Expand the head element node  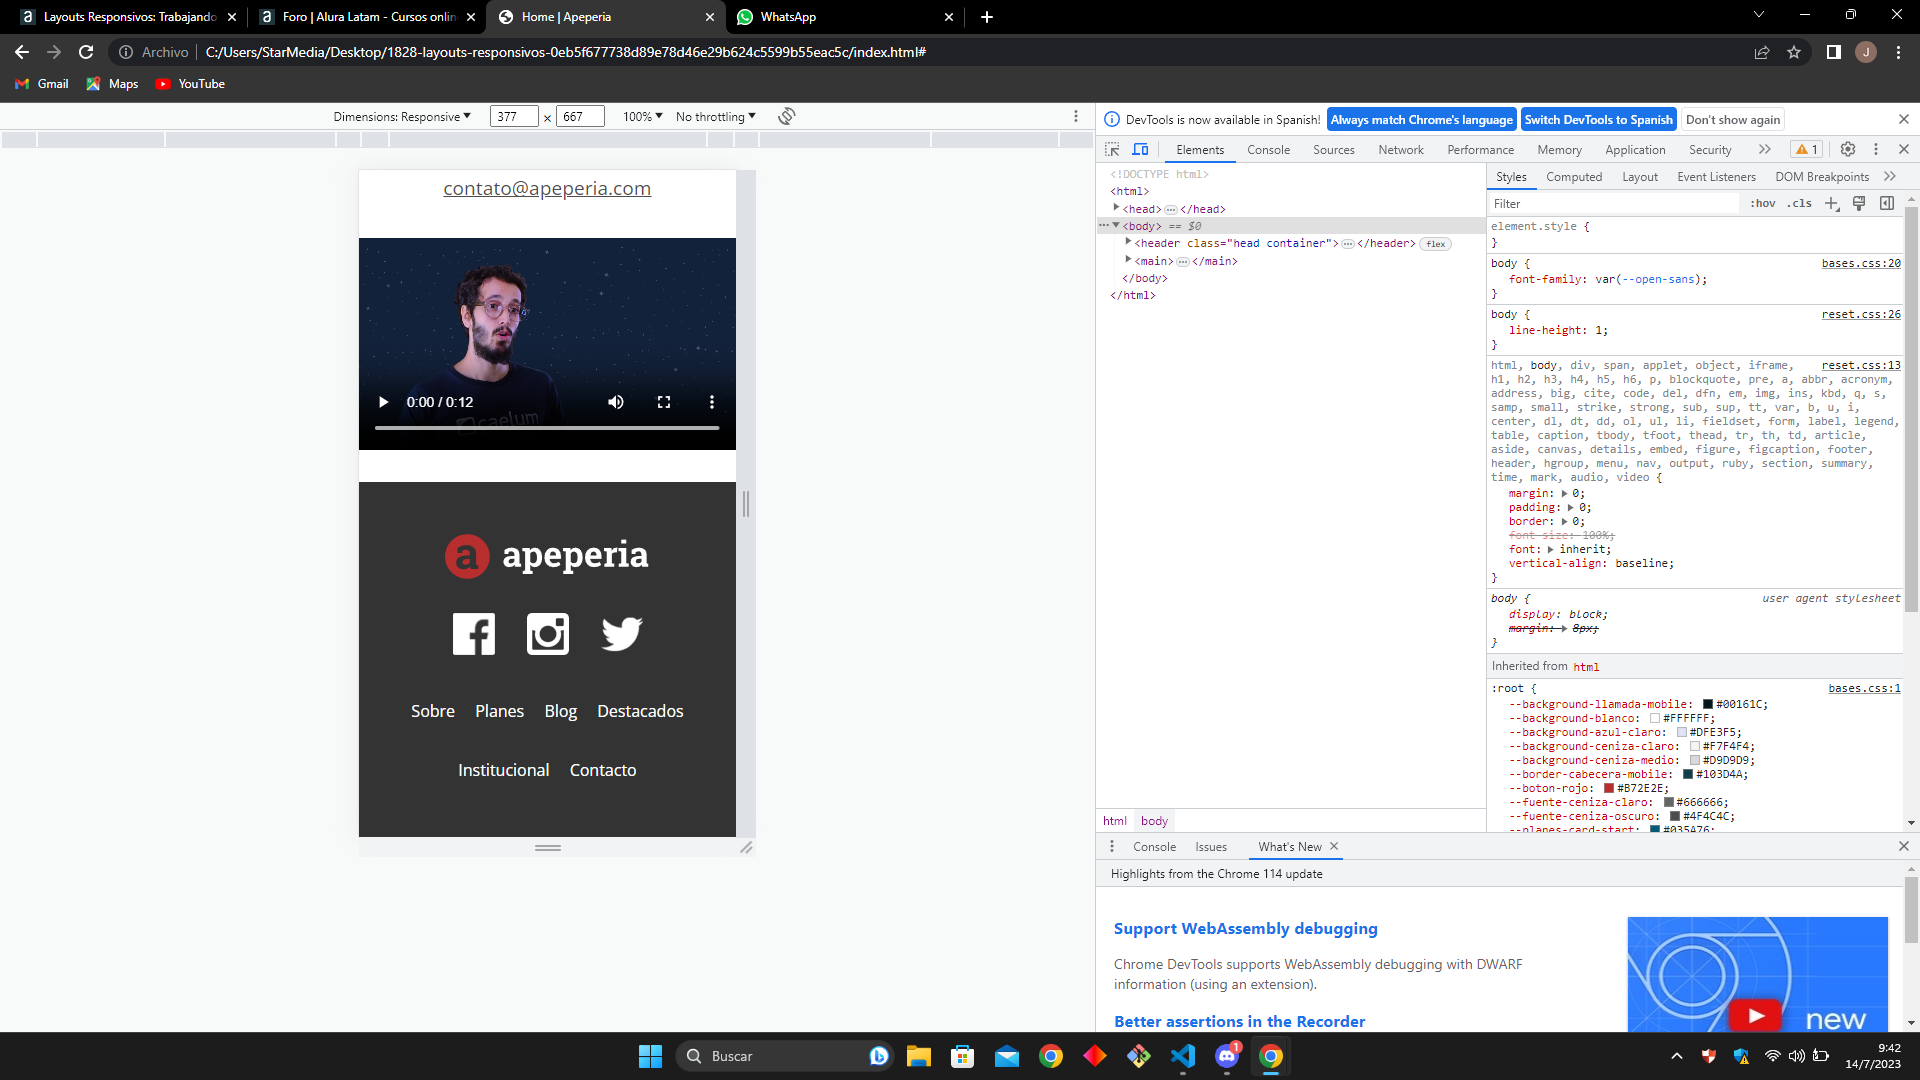tap(1117, 208)
